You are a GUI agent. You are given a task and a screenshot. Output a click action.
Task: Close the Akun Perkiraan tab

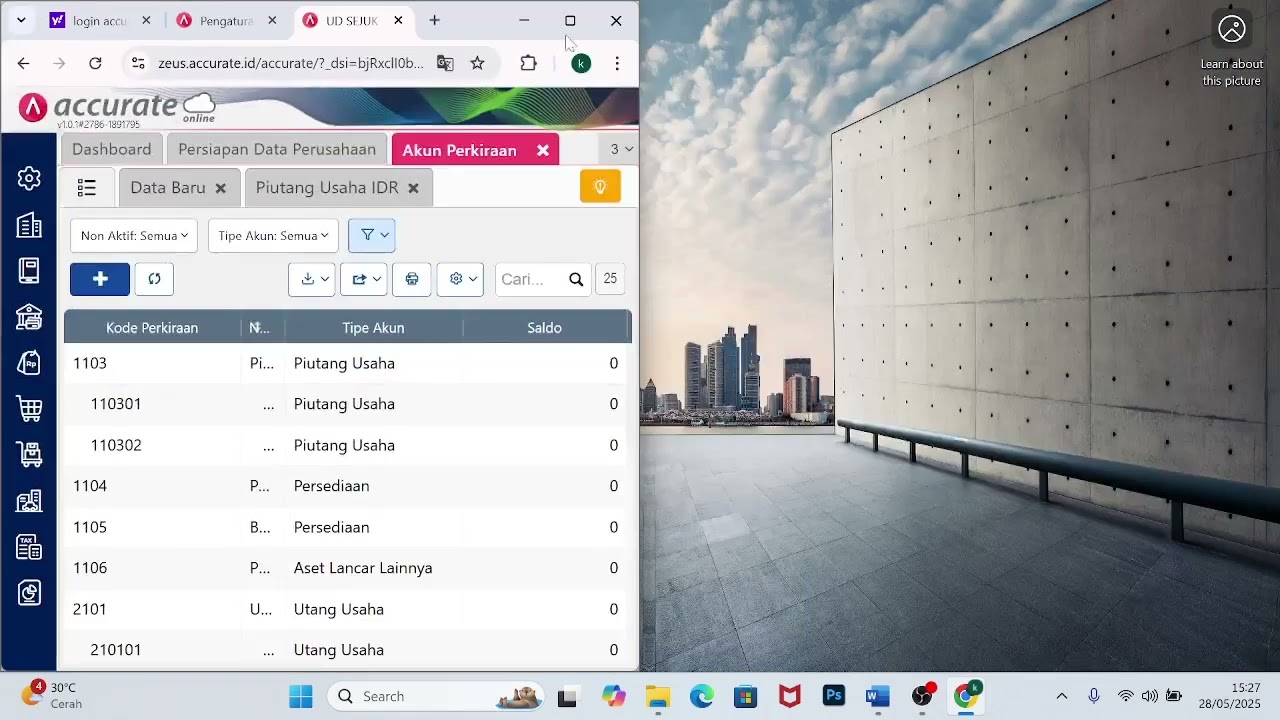[x=543, y=150]
